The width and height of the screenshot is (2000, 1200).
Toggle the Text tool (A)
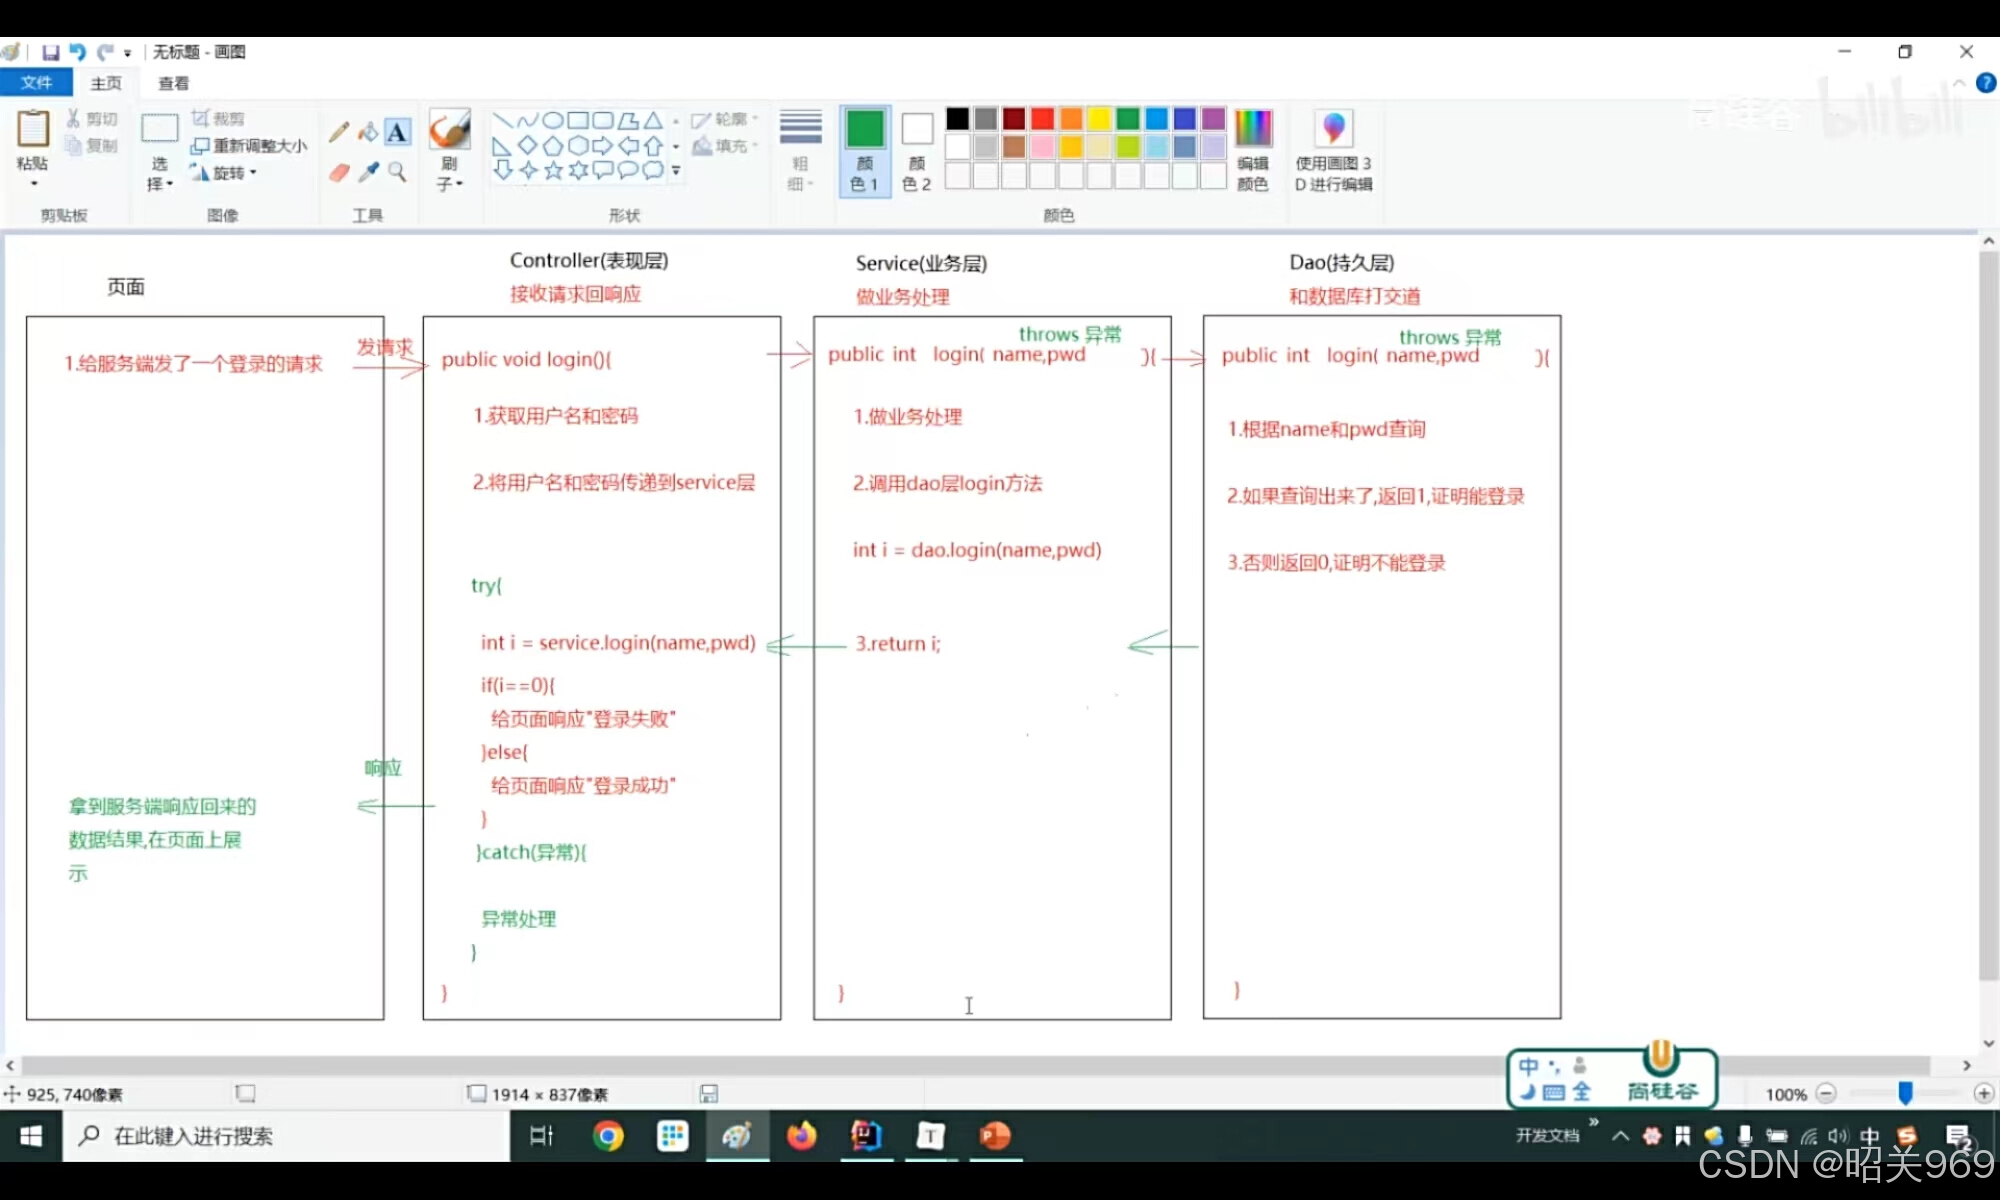tap(397, 132)
